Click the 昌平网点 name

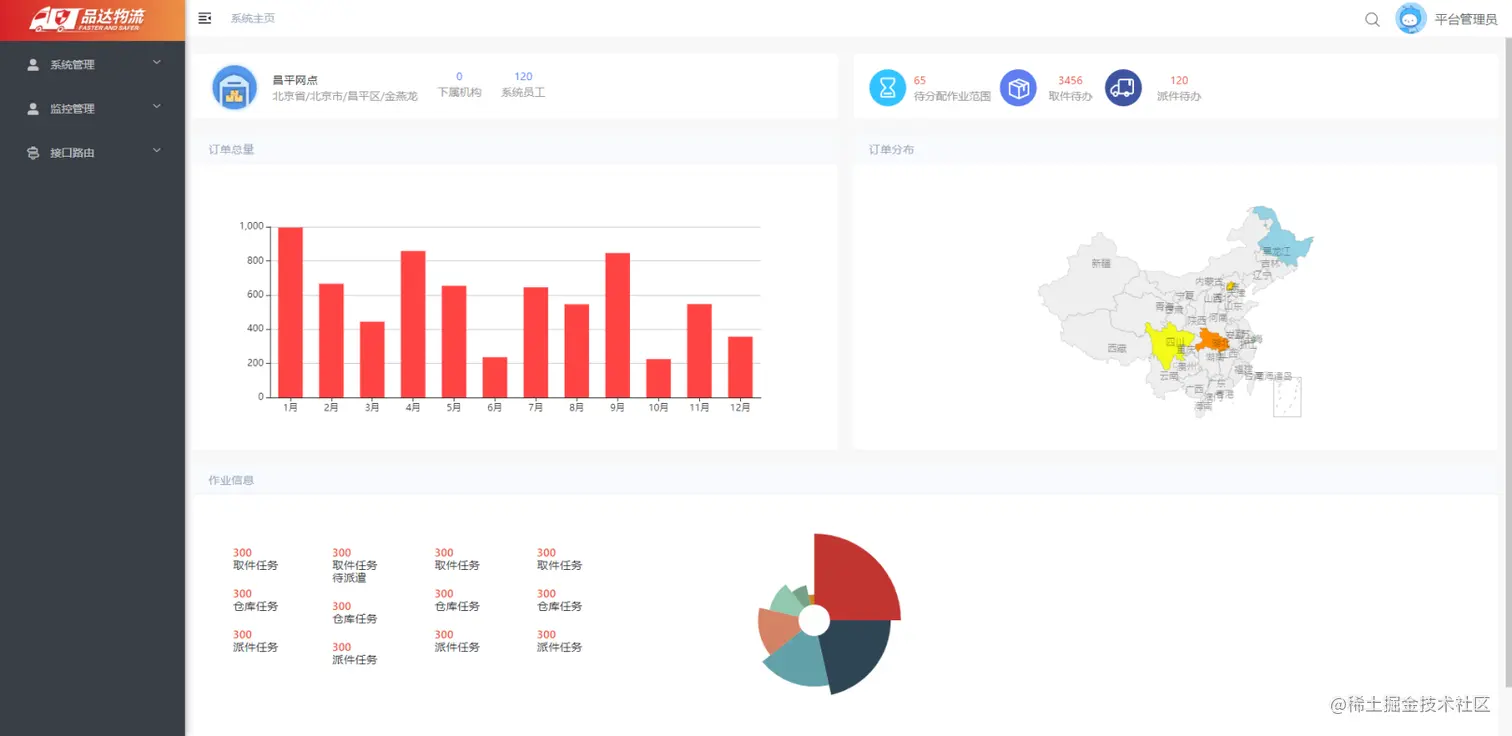[295, 80]
